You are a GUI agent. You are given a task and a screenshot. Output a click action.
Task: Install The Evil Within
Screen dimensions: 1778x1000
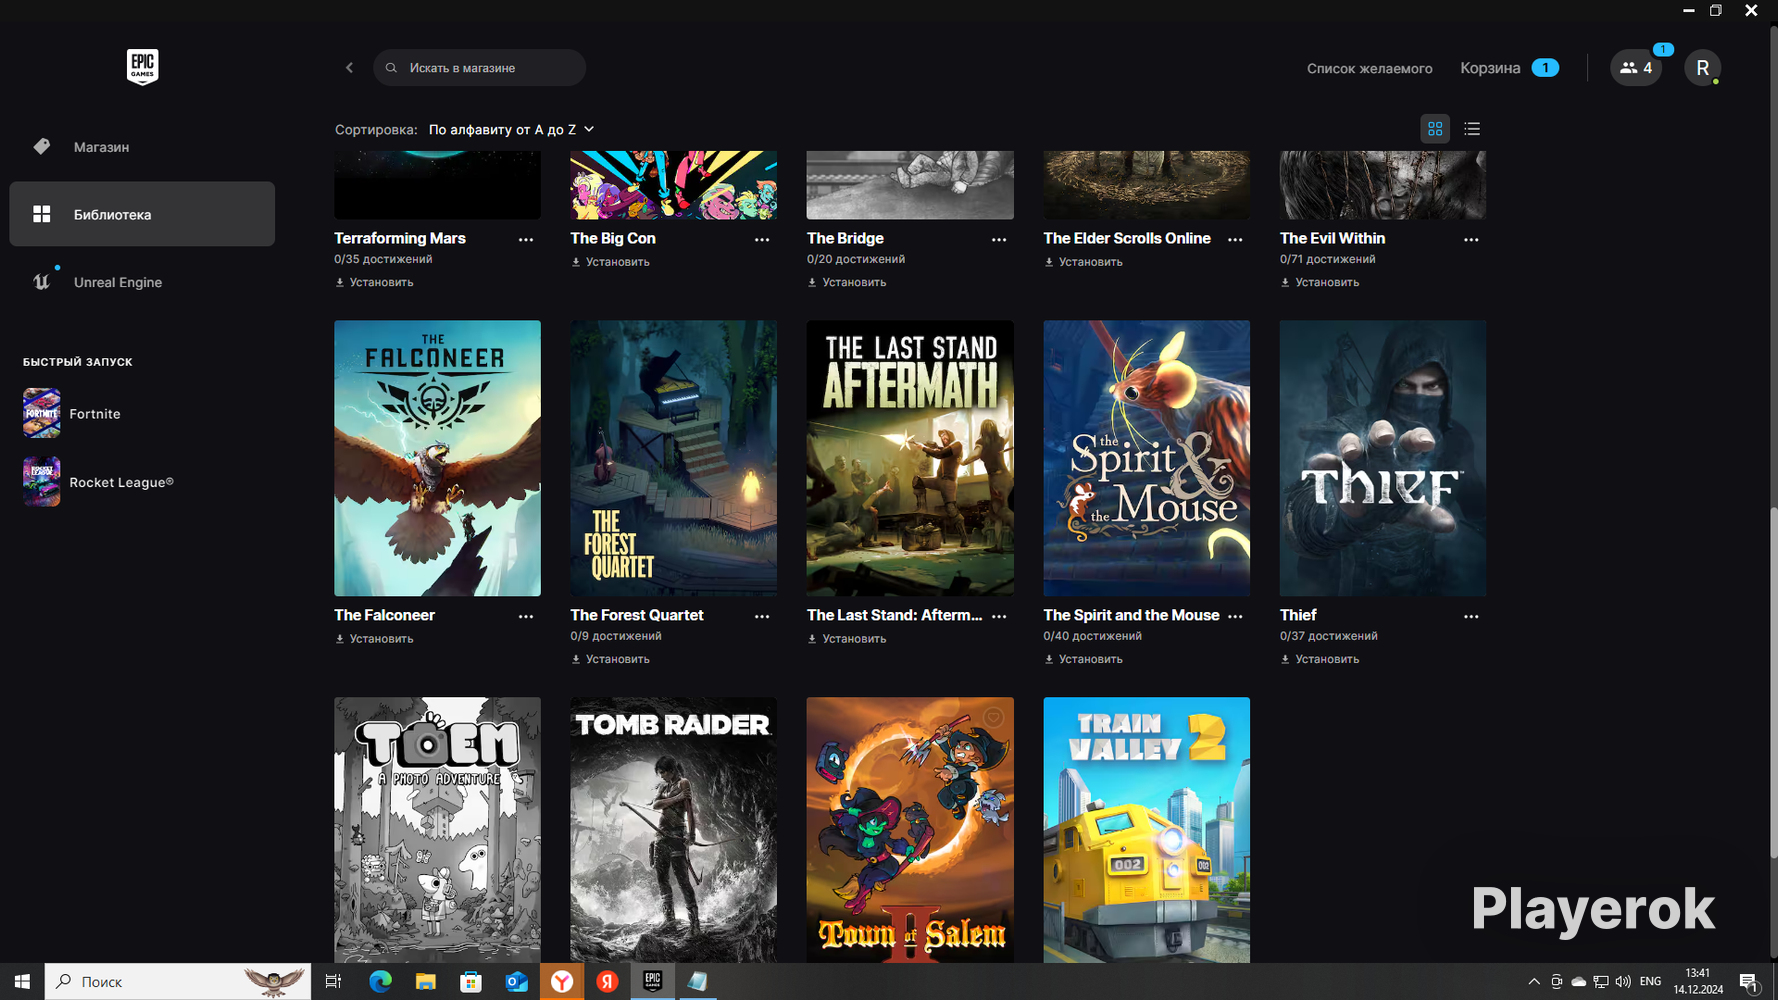point(1320,283)
